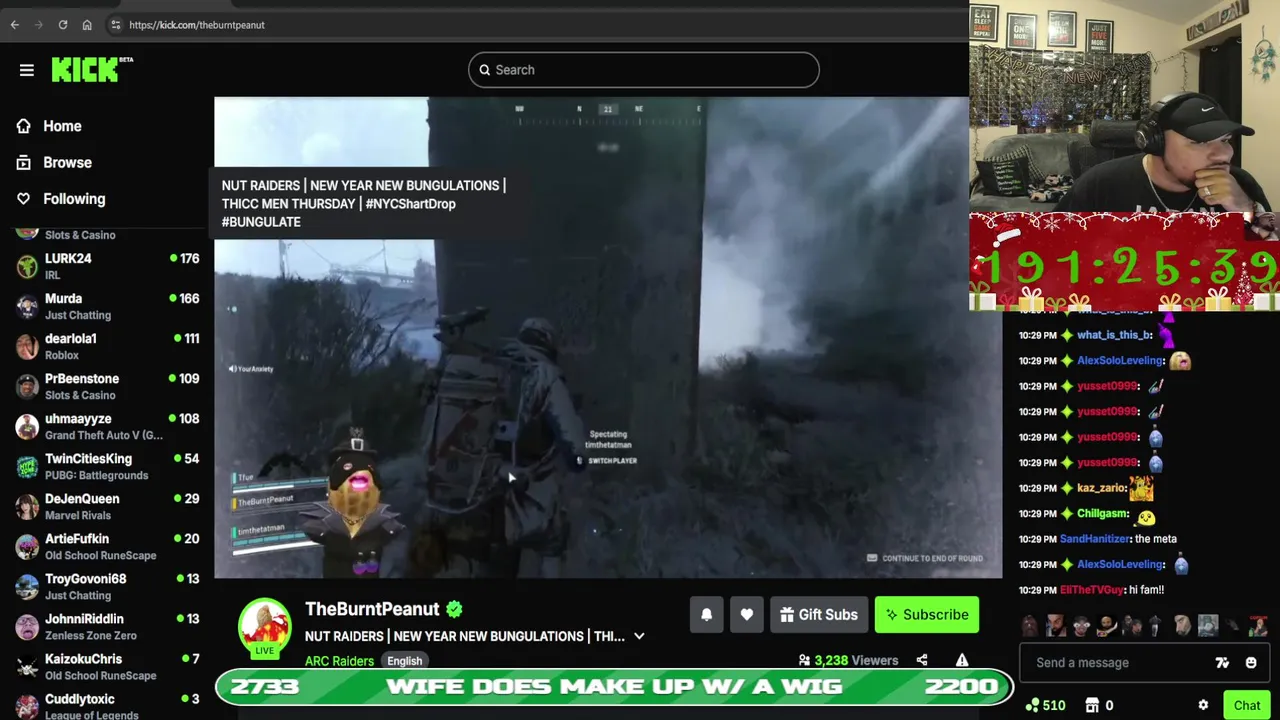This screenshot has height=720, width=1280.
Task: Reload the page
Action: point(62,25)
